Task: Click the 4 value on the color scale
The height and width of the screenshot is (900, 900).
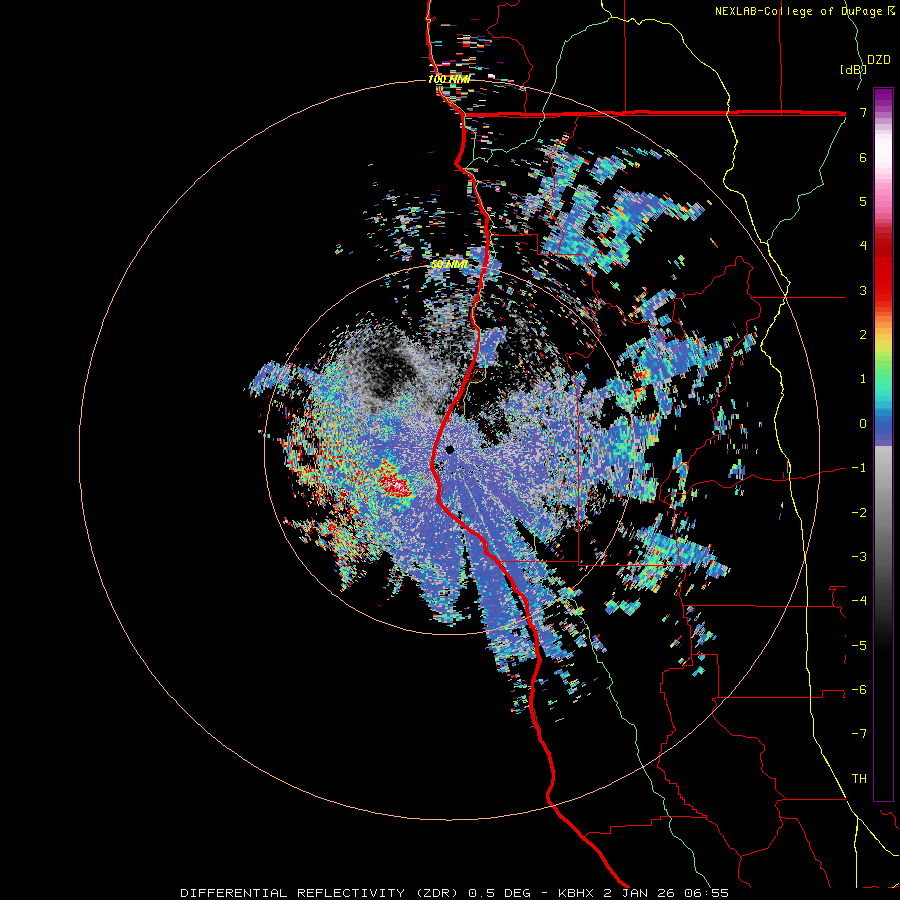Action: pyautogui.click(x=863, y=246)
